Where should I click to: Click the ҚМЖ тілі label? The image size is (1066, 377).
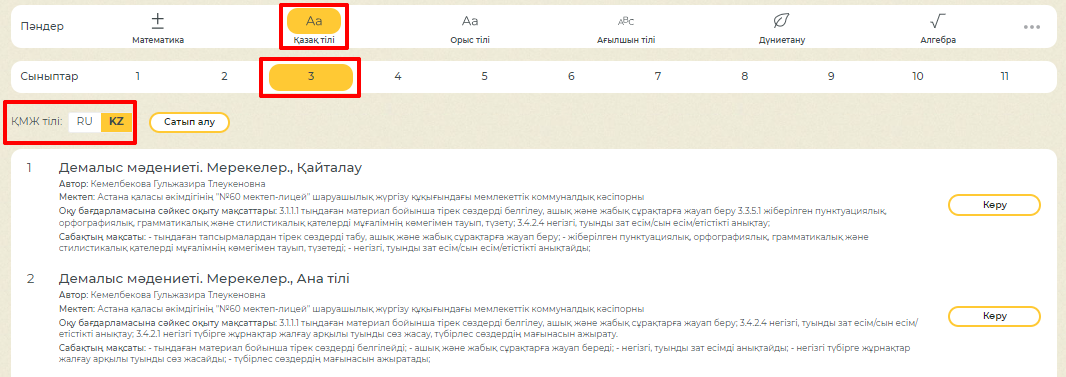click(37, 122)
